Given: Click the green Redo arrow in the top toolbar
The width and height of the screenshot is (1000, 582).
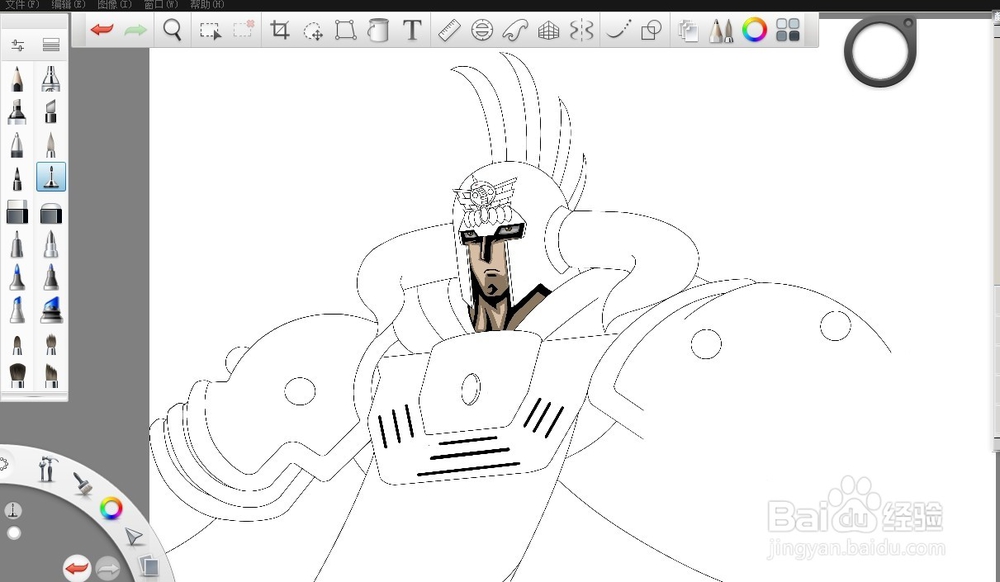Looking at the screenshot, I should [x=135, y=29].
